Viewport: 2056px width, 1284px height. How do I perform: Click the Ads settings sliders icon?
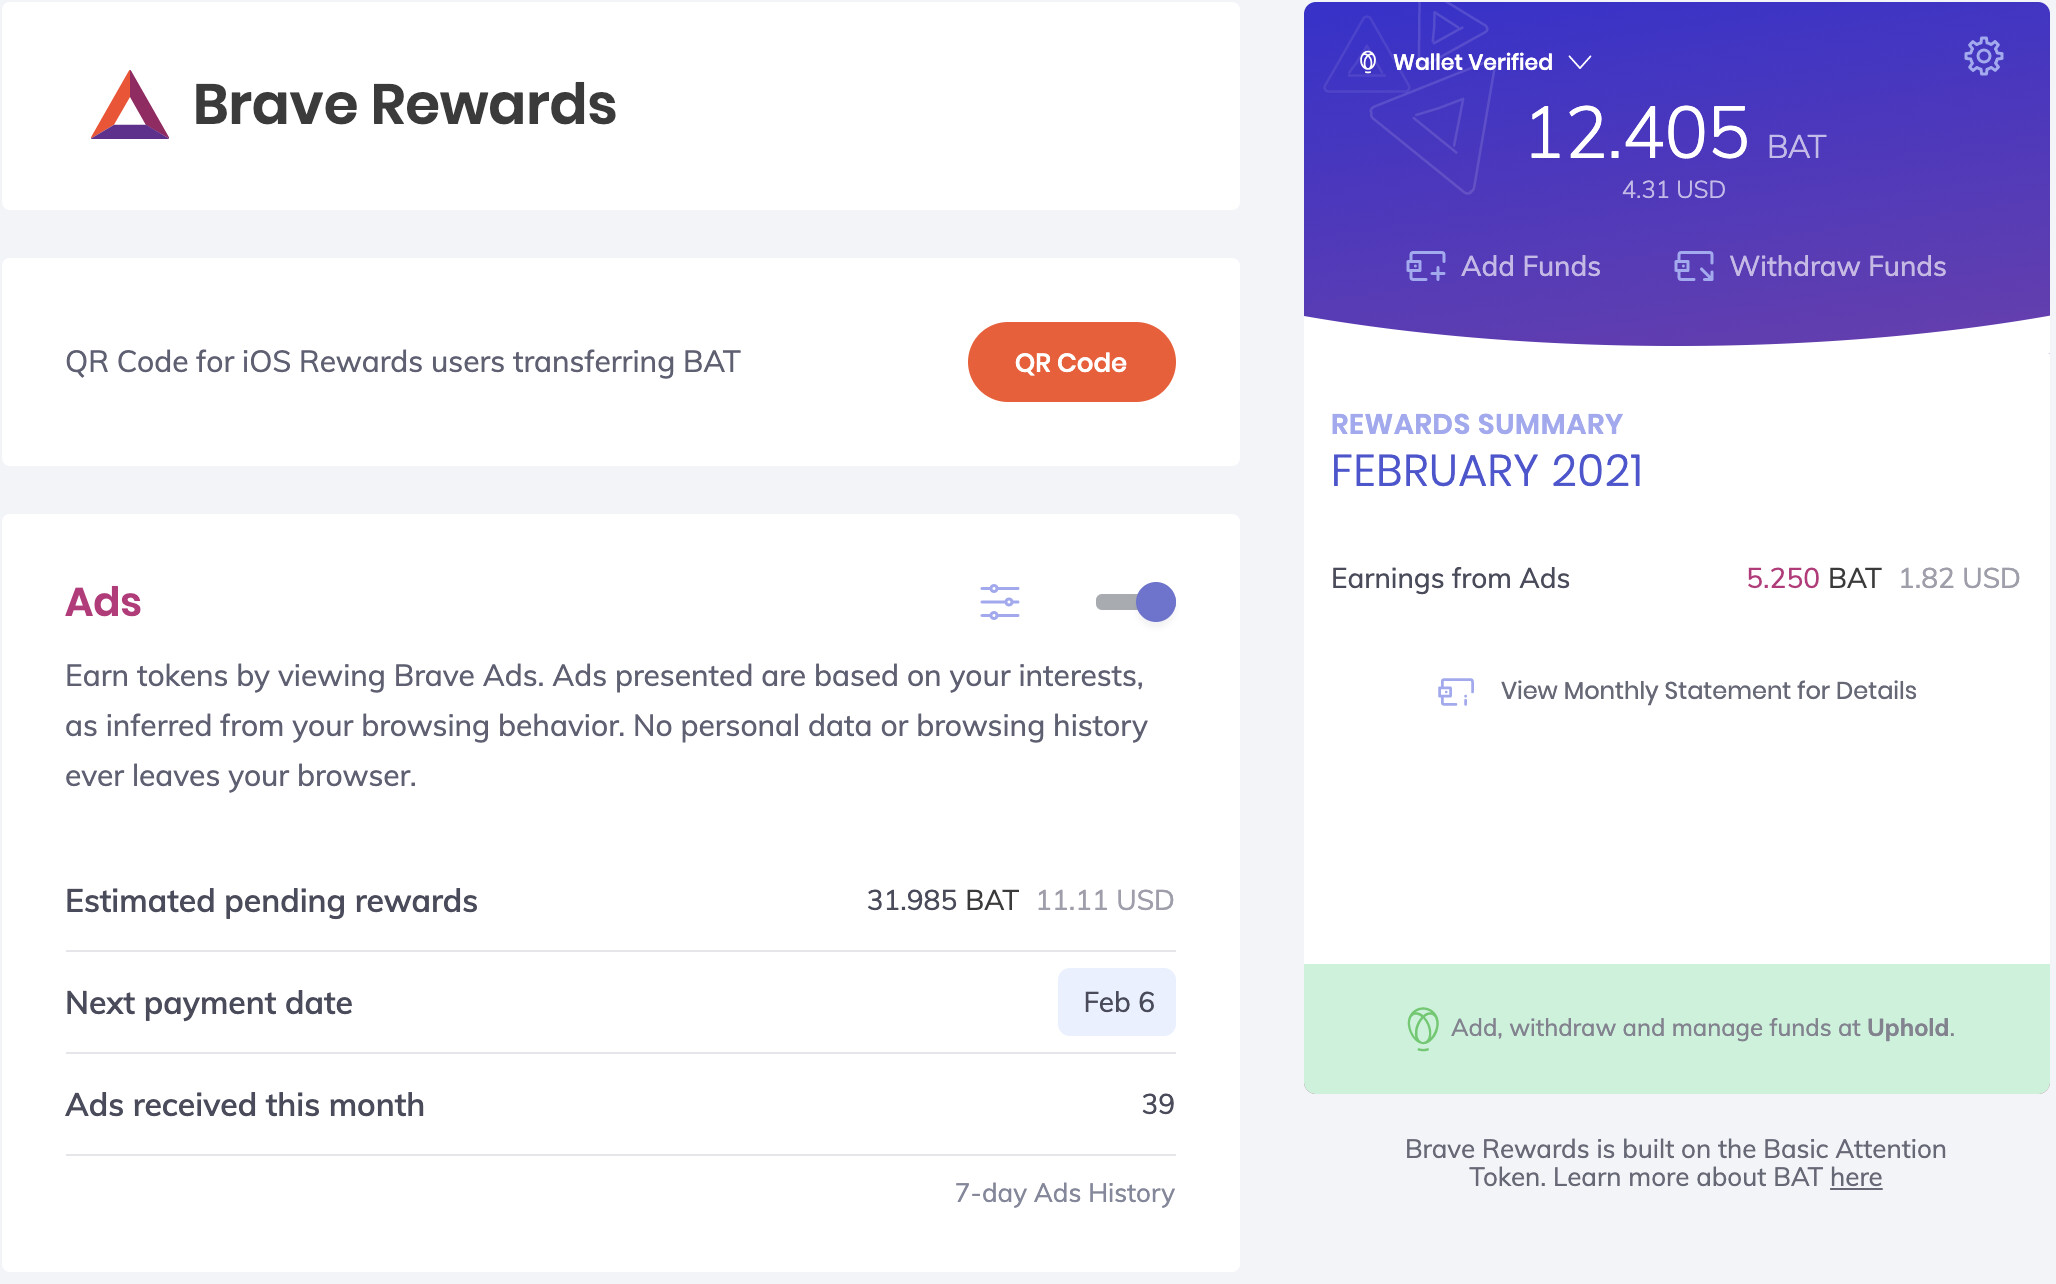tap(999, 602)
